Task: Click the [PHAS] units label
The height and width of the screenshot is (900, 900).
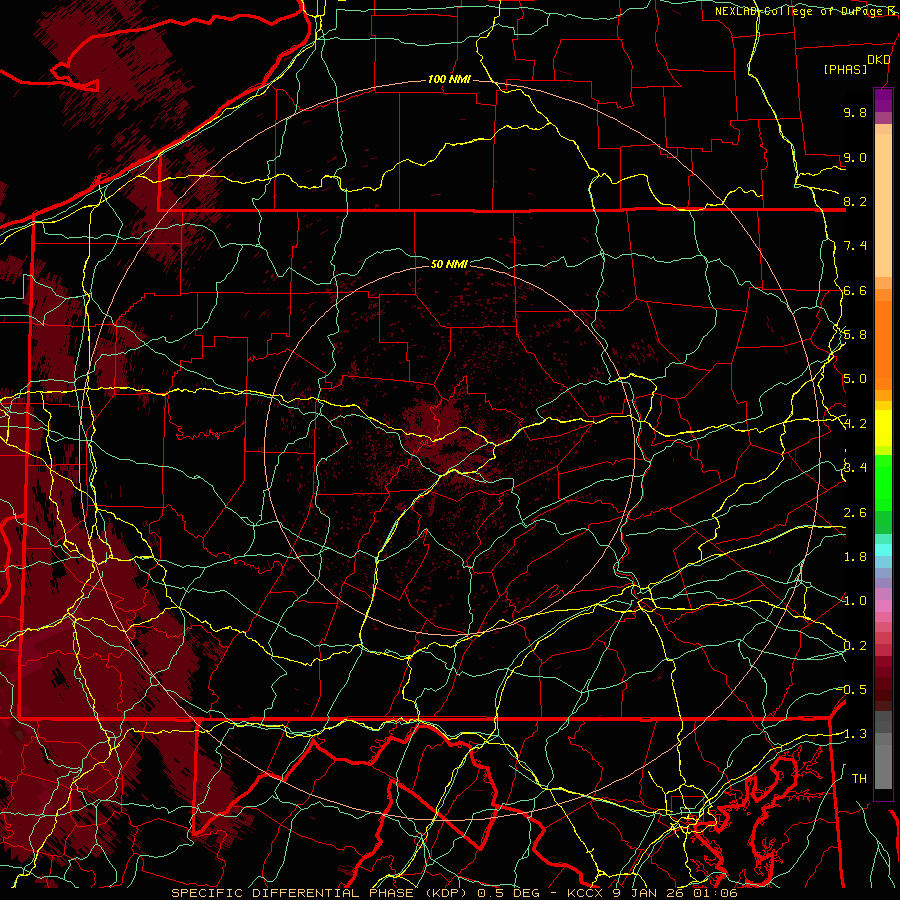Action: click(x=845, y=70)
